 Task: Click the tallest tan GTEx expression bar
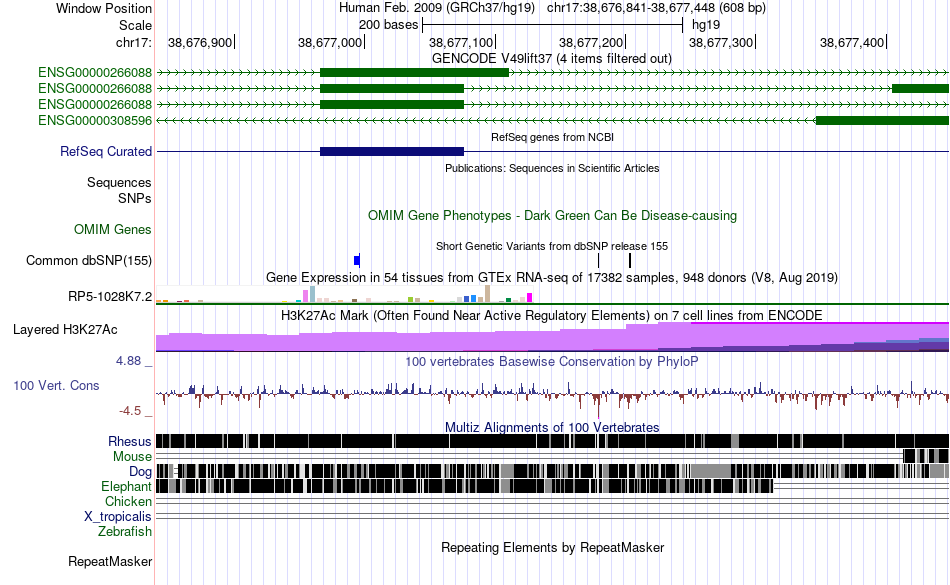[487, 294]
